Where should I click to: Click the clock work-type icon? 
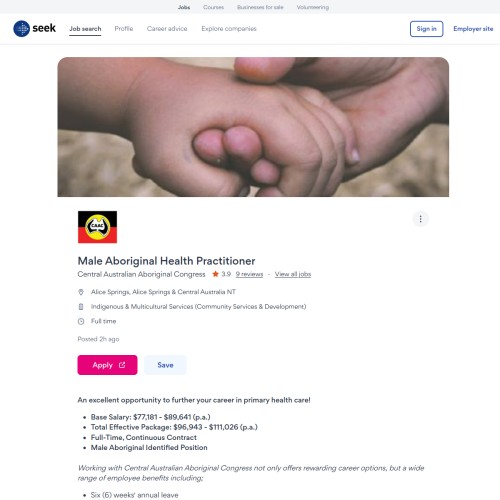81,321
